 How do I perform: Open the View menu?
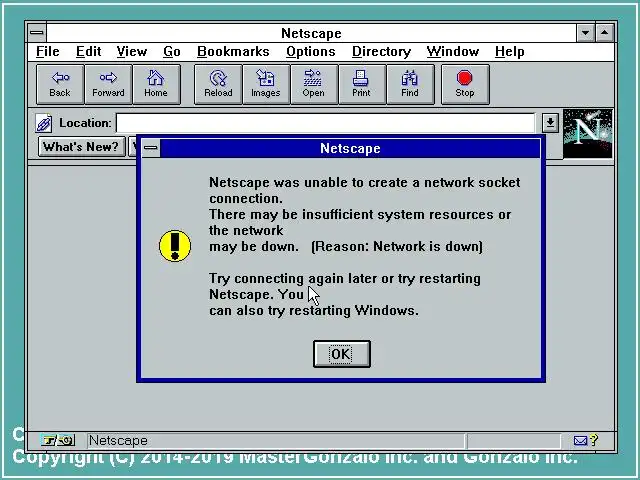click(131, 51)
